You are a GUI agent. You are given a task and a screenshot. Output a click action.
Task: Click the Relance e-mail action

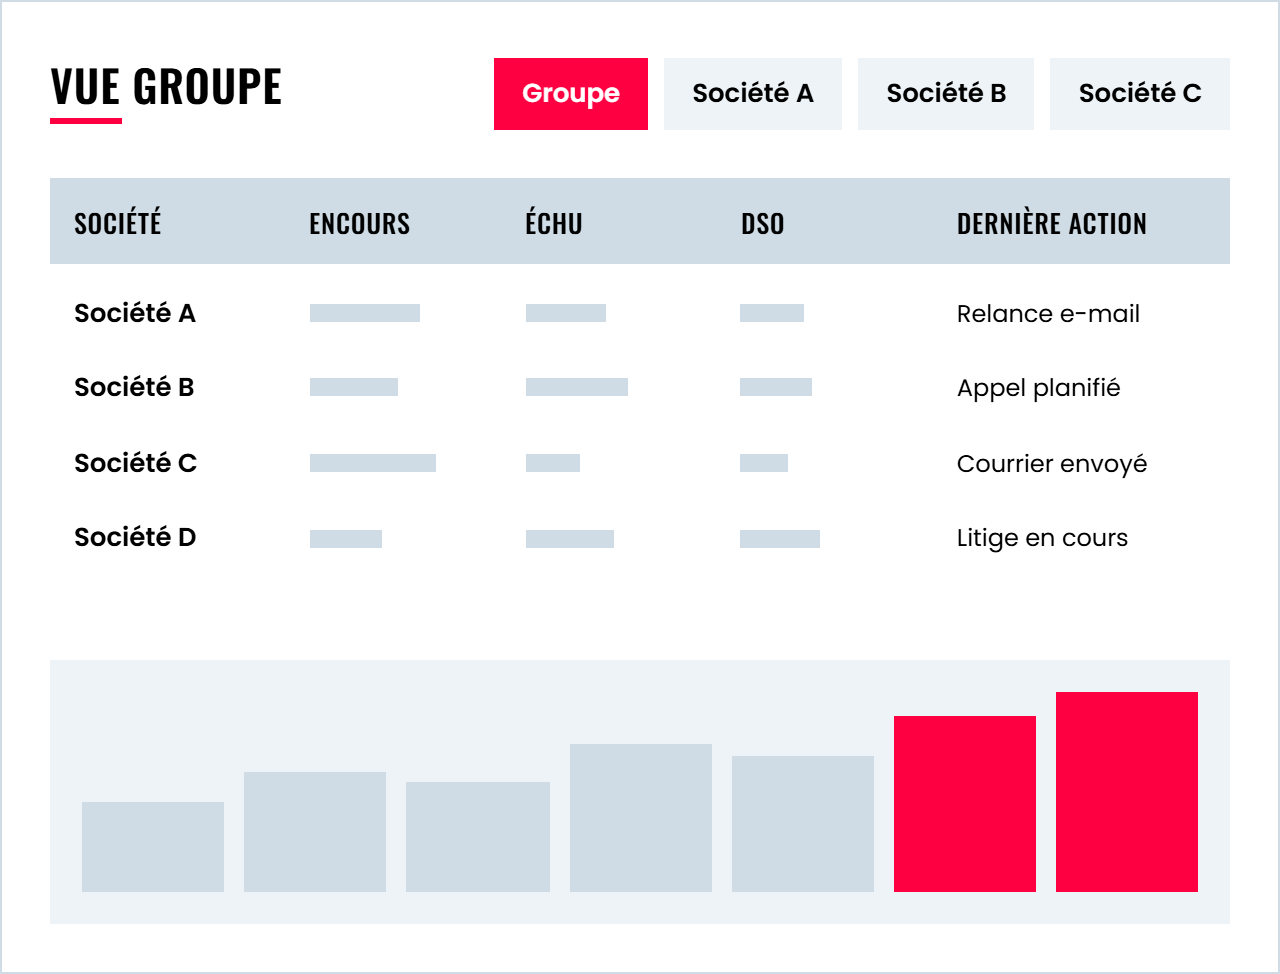1048,314
